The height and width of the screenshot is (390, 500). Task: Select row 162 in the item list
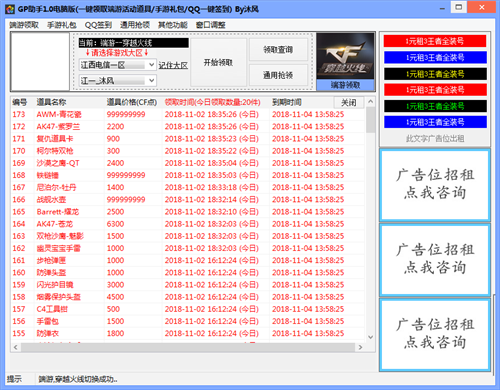[188, 248]
